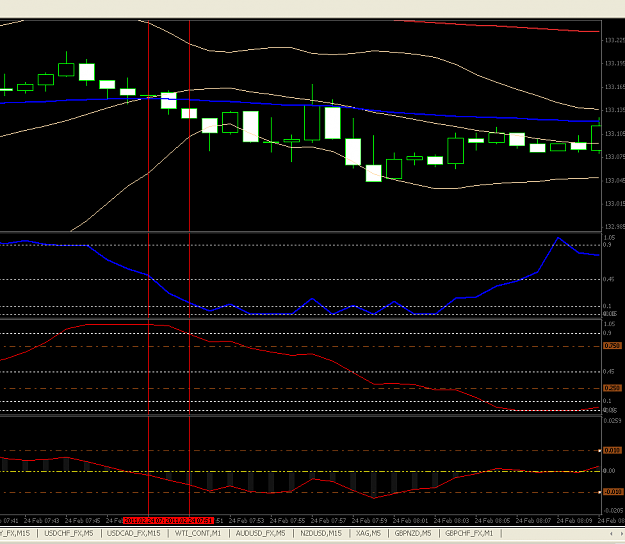Switch to the GBPNZD,M5 tab
The width and height of the screenshot is (625, 544).
tap(413, 533)
